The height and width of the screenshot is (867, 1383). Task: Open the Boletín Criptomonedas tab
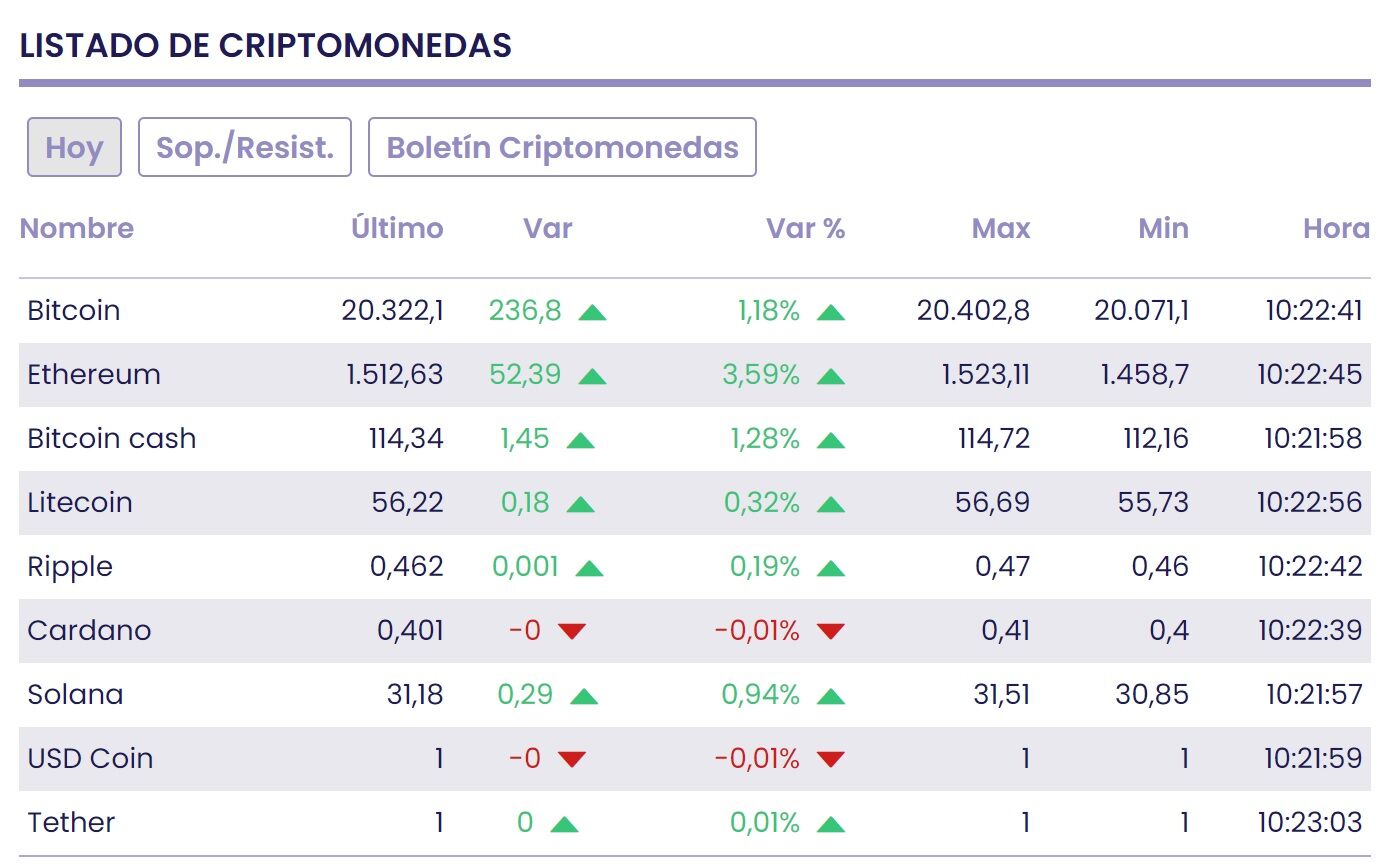tap(562, 147)
